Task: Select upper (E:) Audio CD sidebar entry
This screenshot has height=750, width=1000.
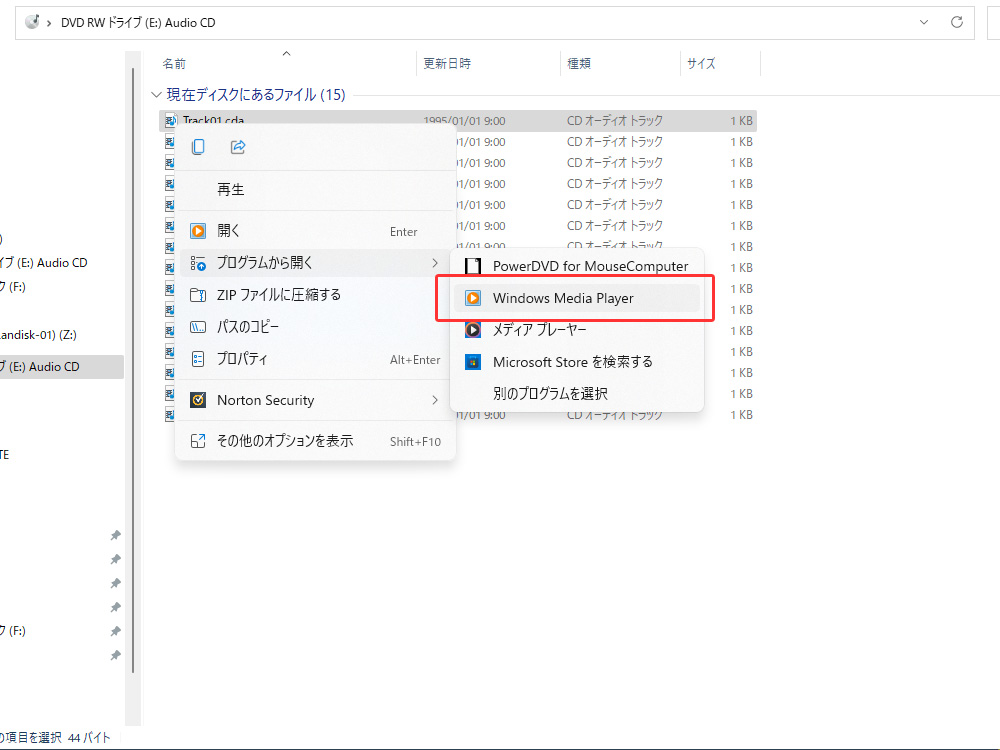Action: (44, 263)
